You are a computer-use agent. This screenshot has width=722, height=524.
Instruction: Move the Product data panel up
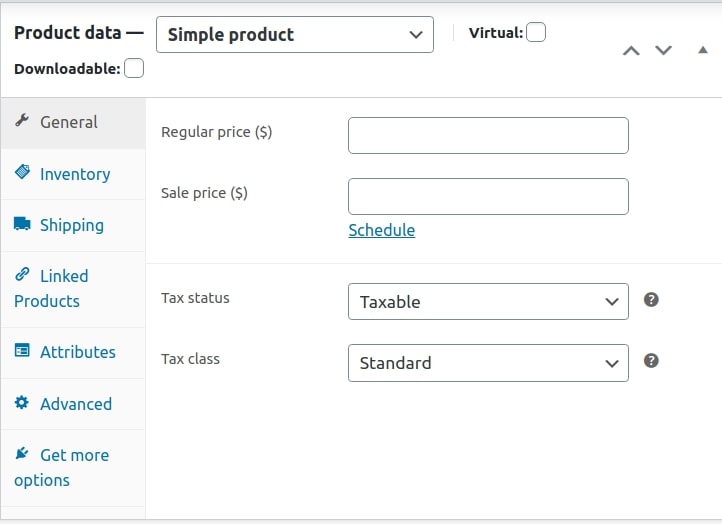pos(631,51)
